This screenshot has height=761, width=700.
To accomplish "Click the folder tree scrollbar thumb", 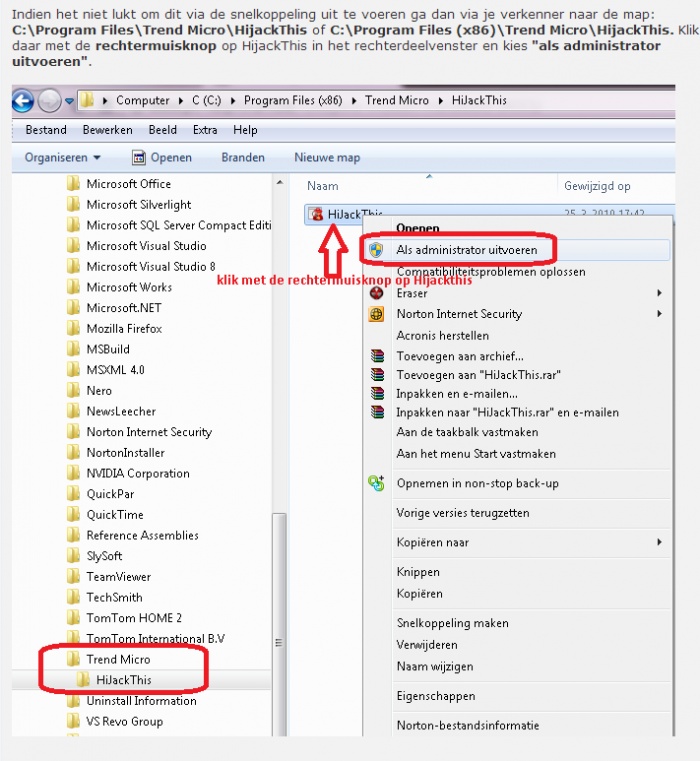I will pyautogui.click(x=279, y=624).
